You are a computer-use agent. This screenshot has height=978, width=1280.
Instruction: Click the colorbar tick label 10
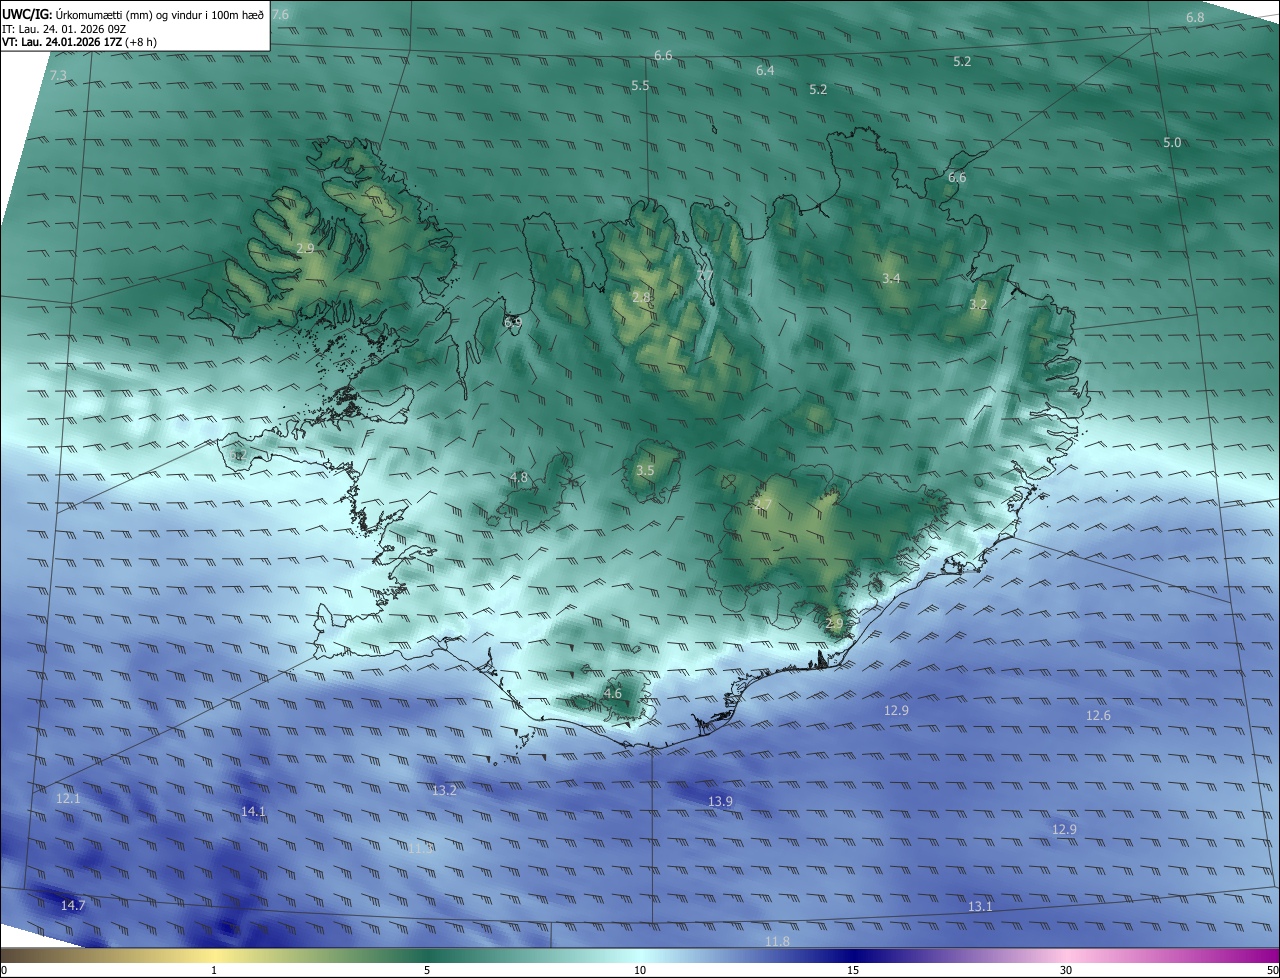coord(640,970)
